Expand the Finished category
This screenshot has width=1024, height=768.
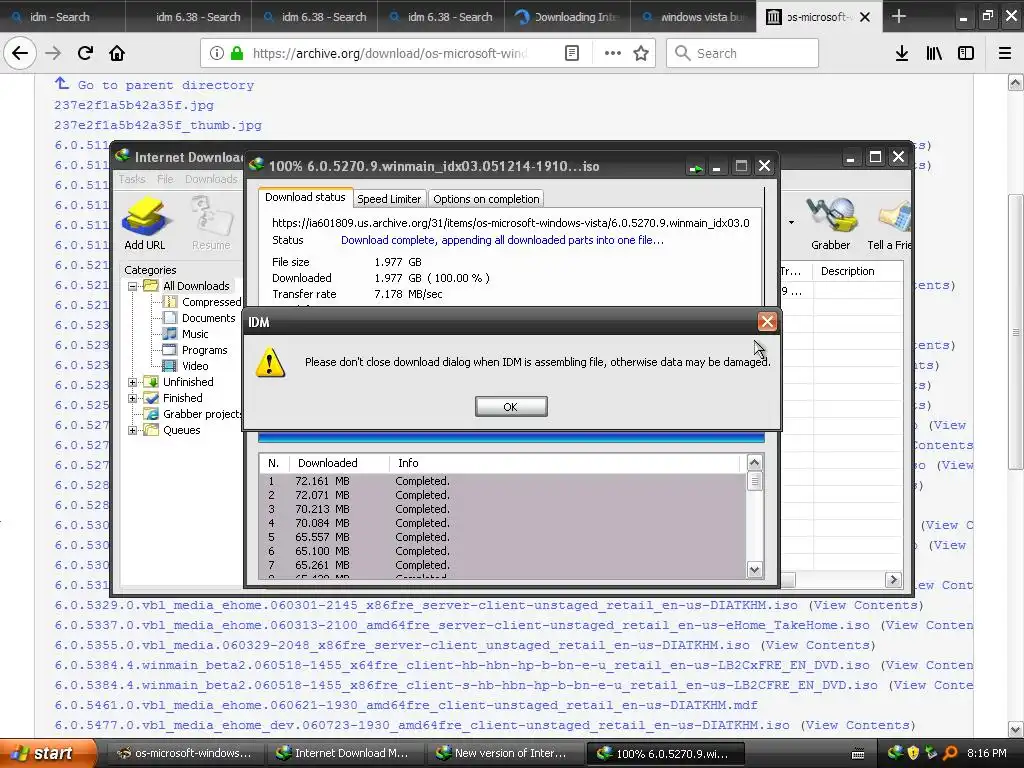(x=133, y=398)
